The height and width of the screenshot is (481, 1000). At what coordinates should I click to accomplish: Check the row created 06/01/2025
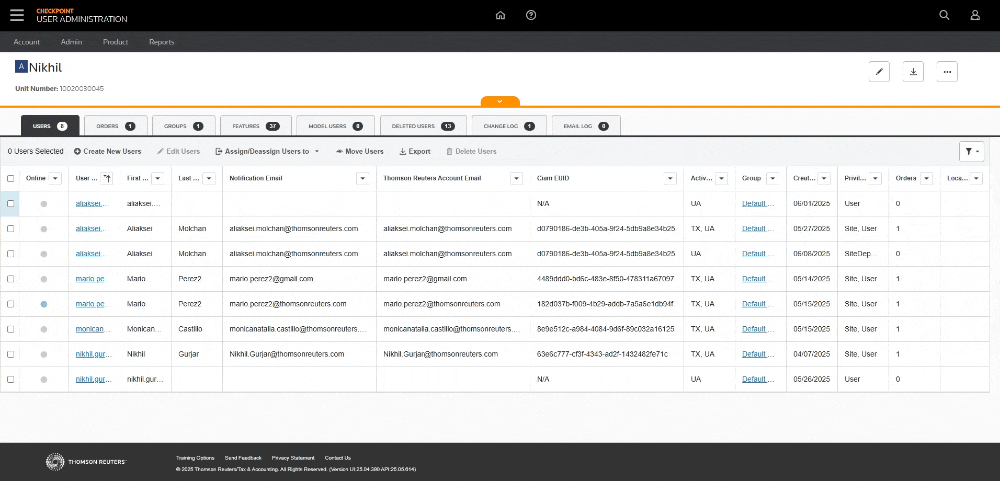pos(10,204)
